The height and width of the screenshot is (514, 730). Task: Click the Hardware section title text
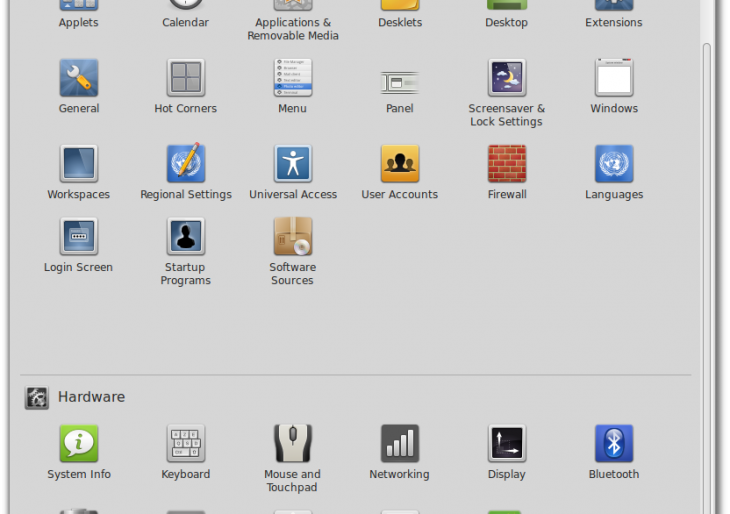coord(91,397)
